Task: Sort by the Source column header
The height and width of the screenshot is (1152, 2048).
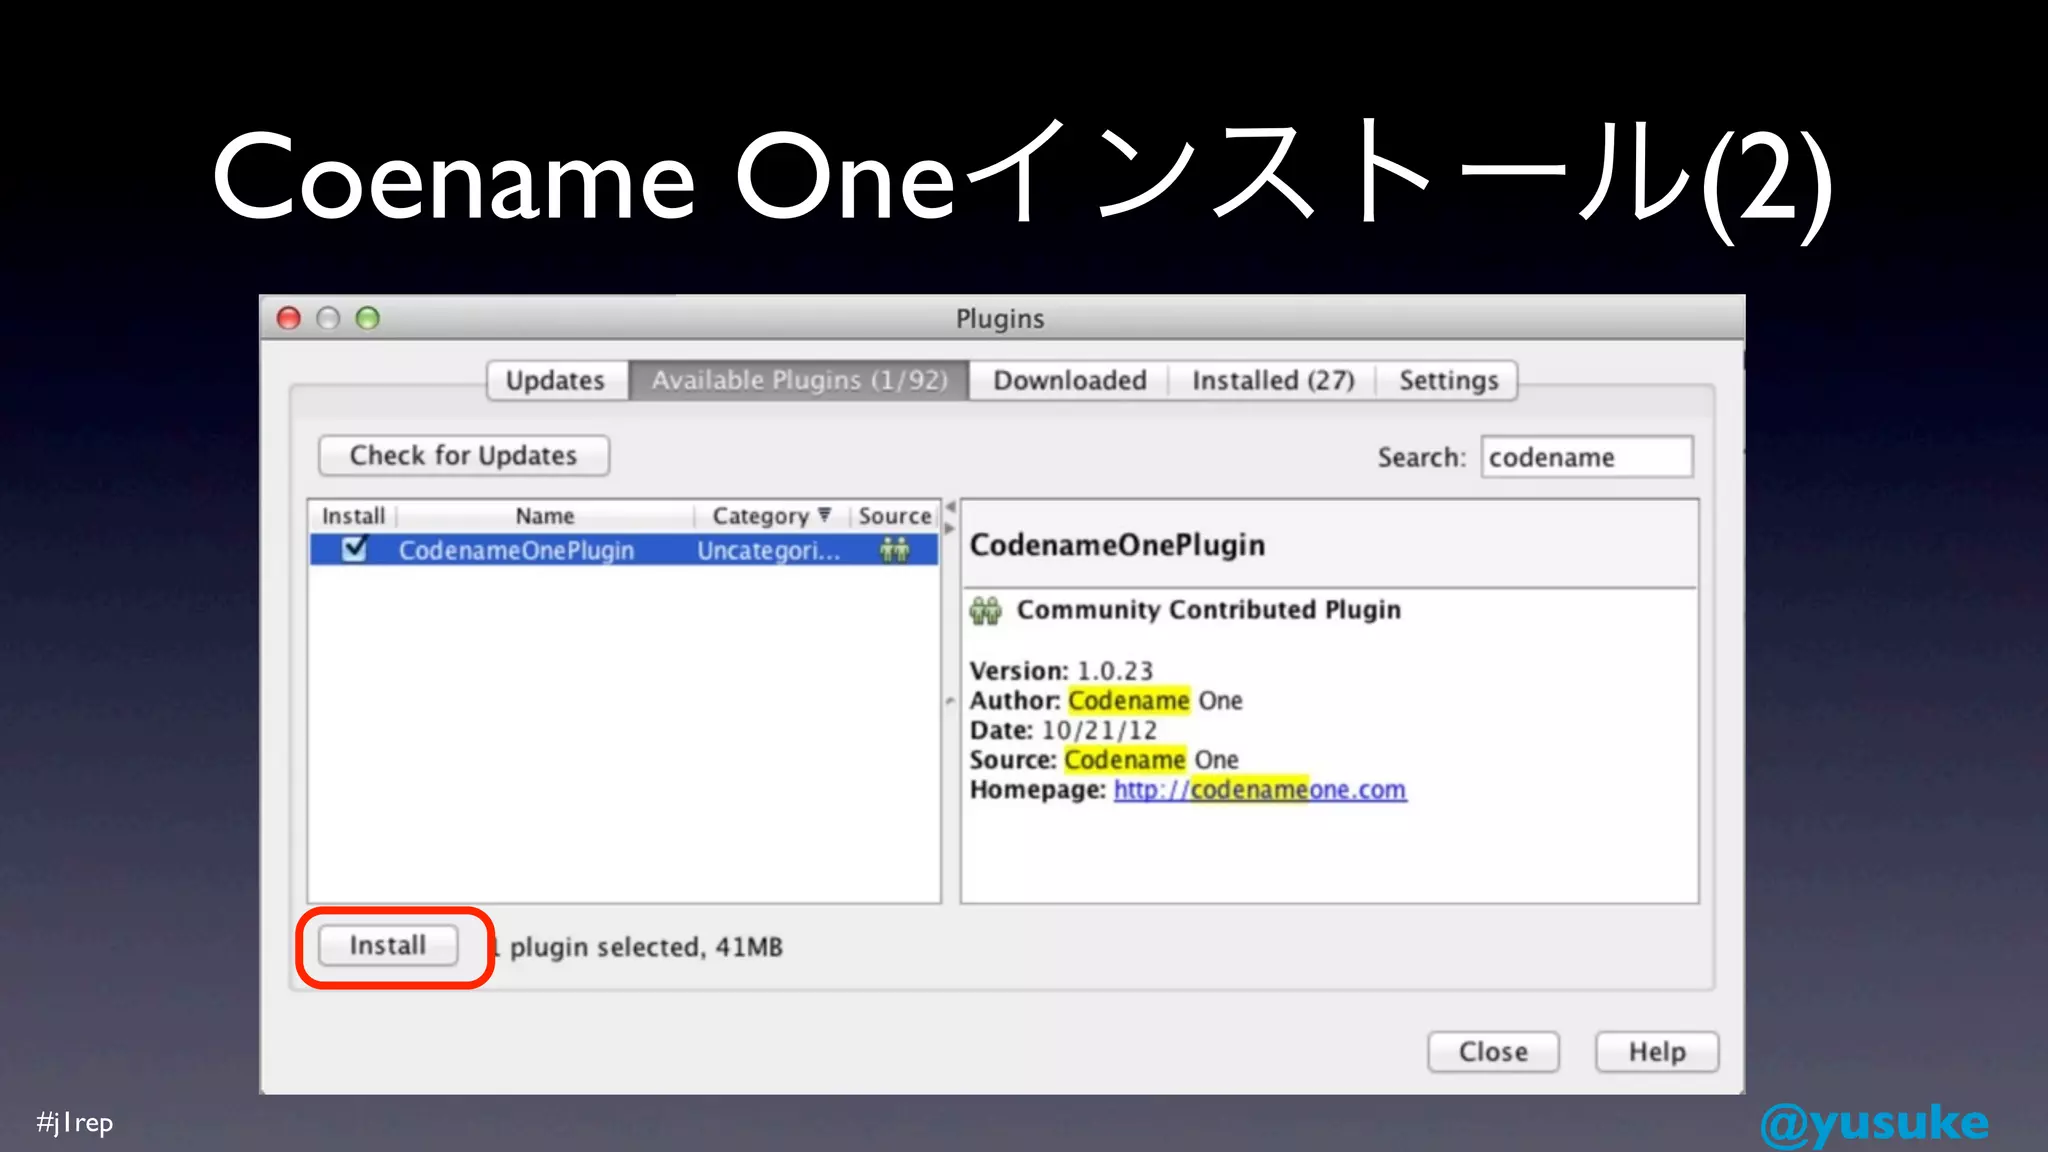Action: (894, 516)
